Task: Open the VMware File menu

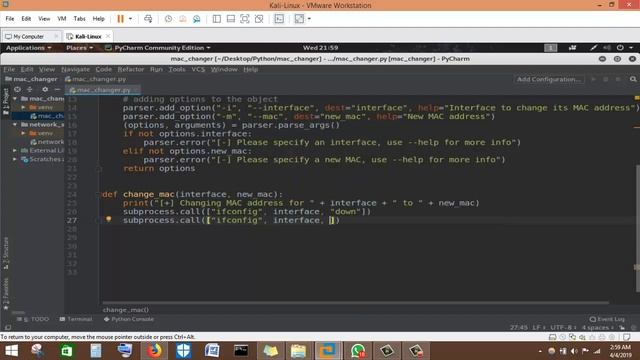Action: coord(10,19)
